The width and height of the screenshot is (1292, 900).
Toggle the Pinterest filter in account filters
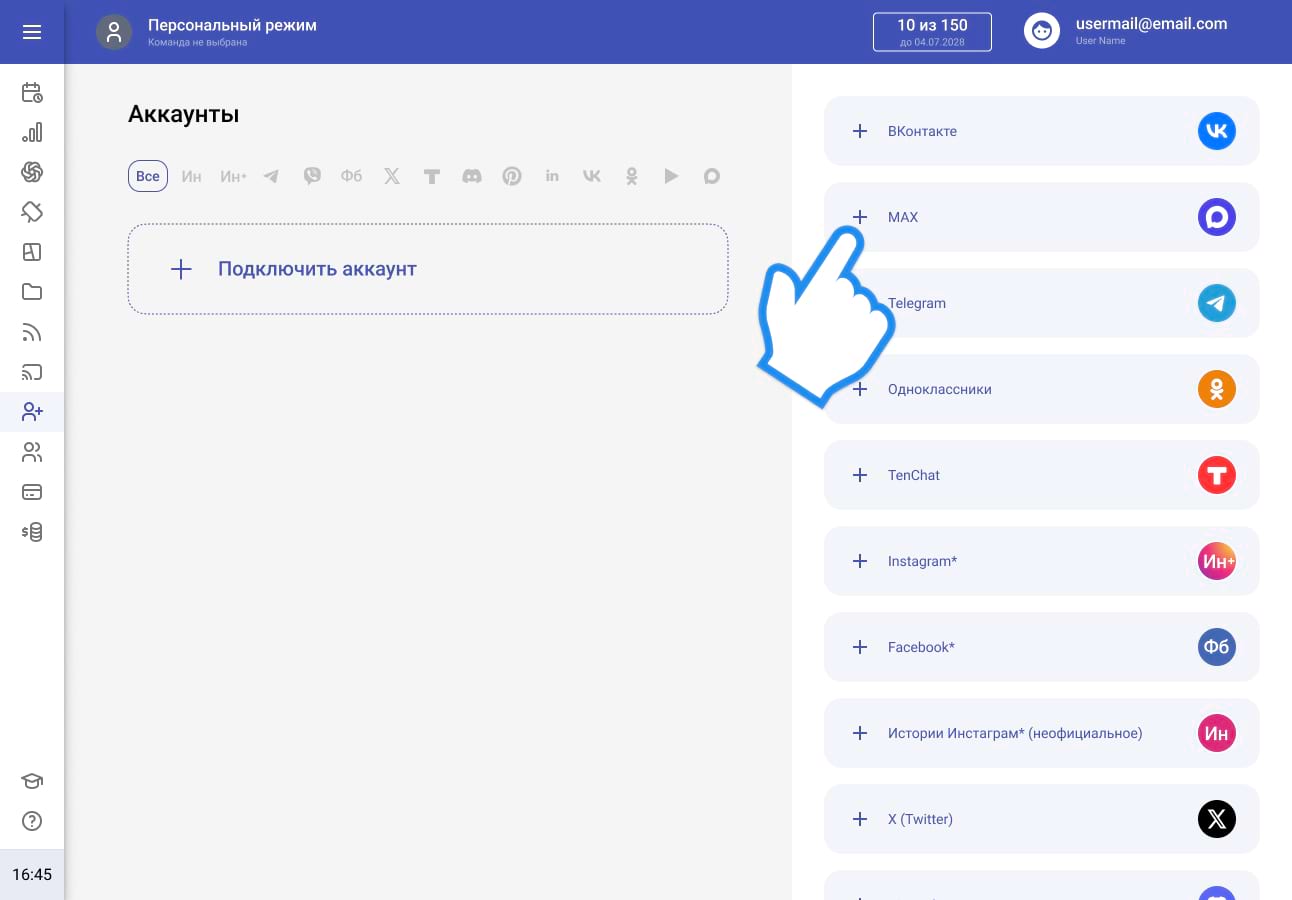512,176
